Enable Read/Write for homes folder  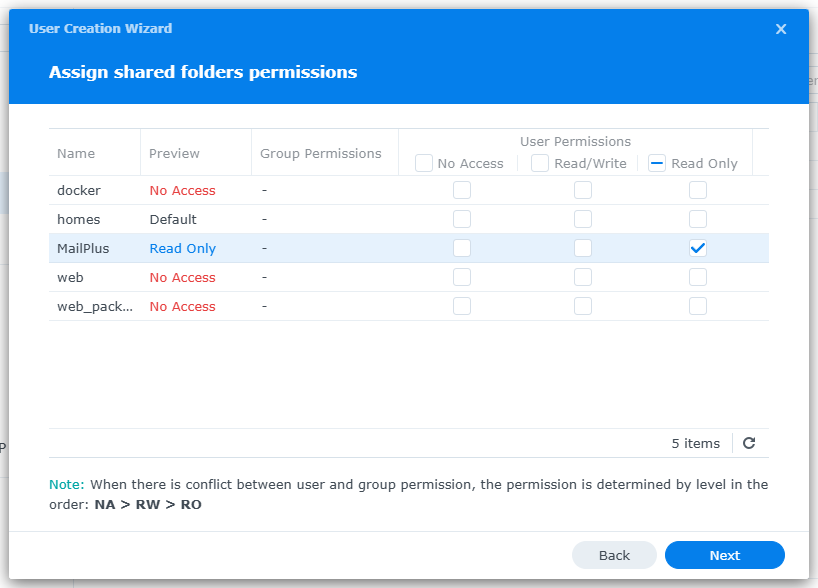(x=583, y=219)
